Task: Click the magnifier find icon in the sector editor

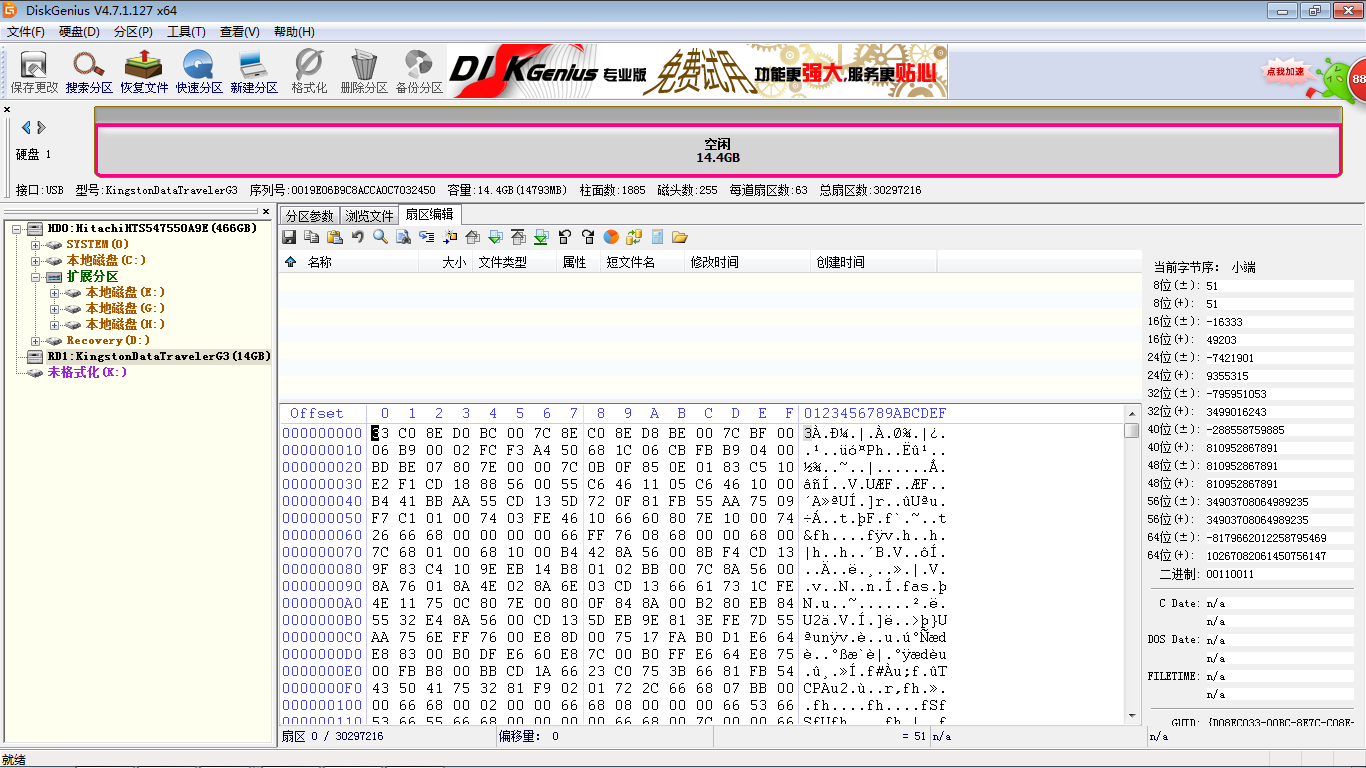Action: click(380, 237)
